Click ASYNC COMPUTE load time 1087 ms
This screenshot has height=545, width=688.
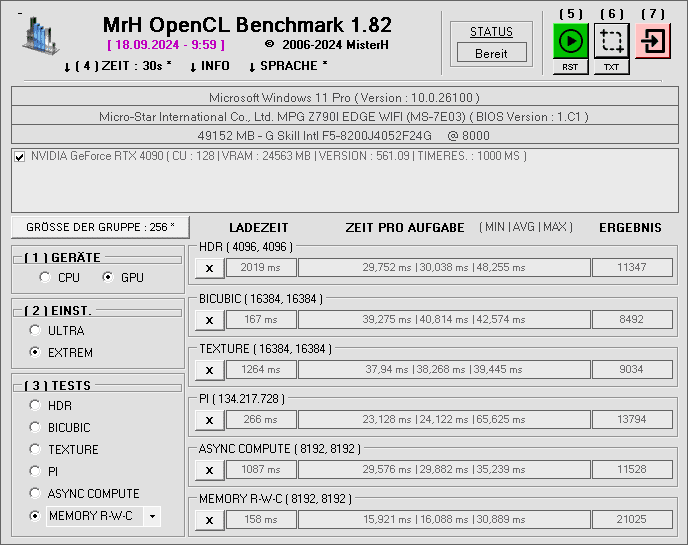pos(261,470)
